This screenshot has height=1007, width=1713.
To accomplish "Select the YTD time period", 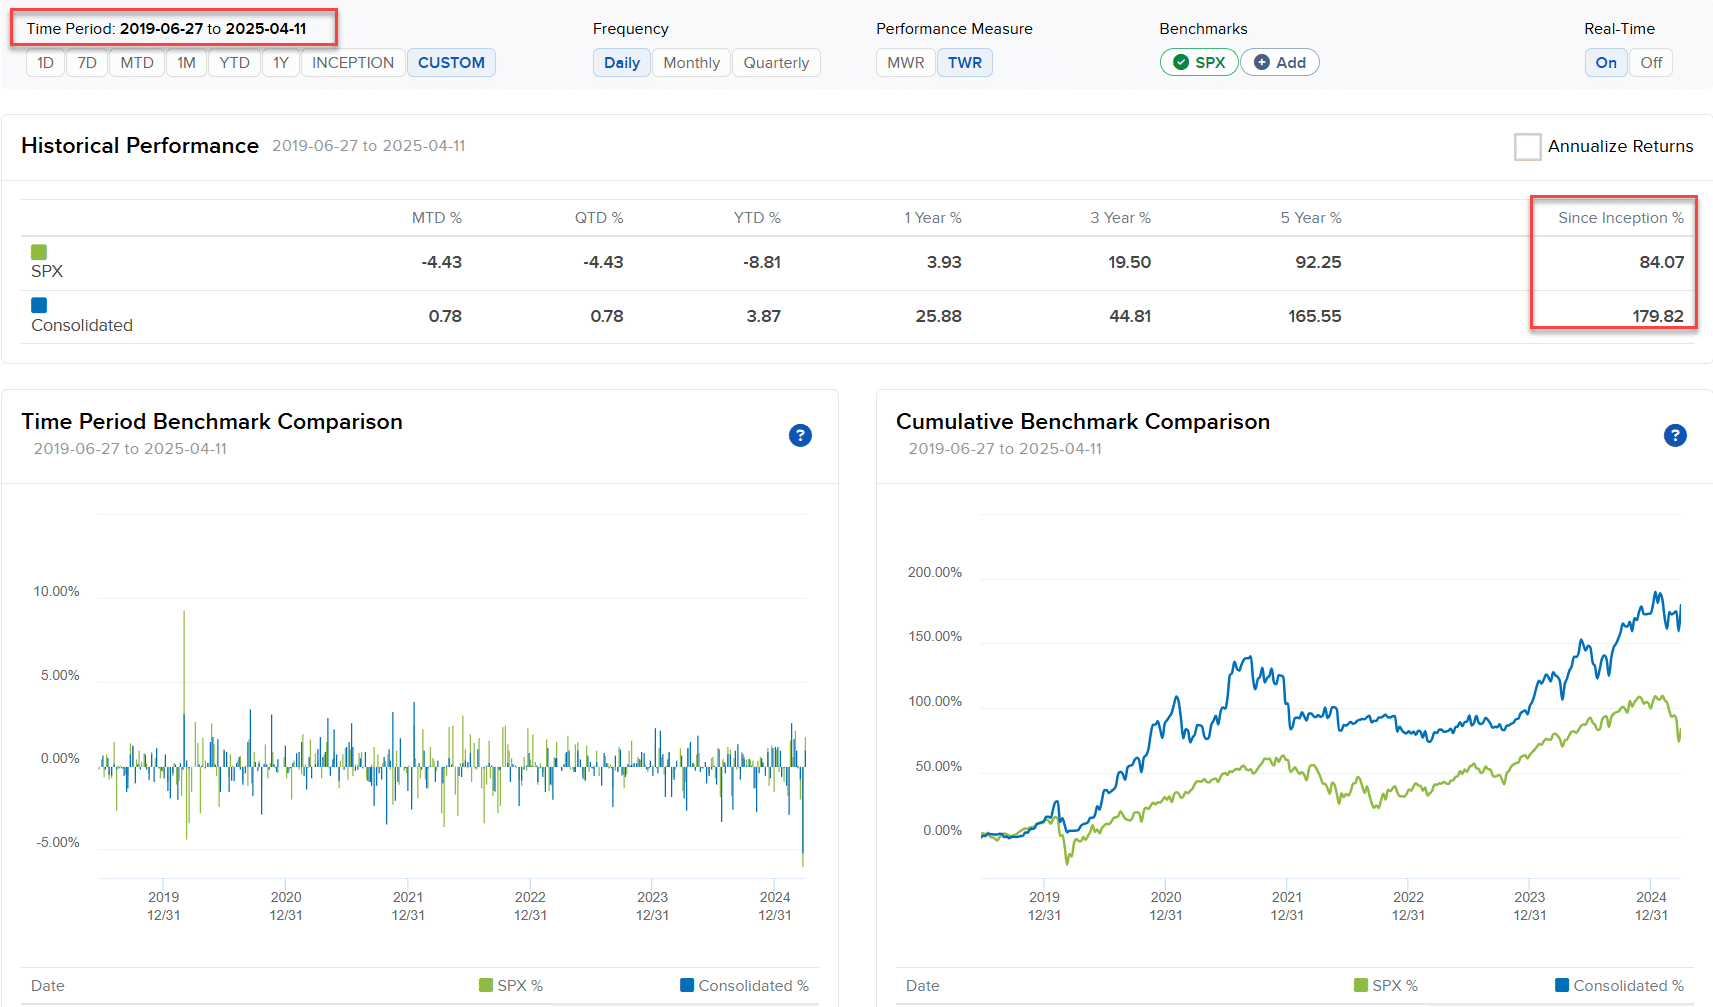I will click(234, 62).
